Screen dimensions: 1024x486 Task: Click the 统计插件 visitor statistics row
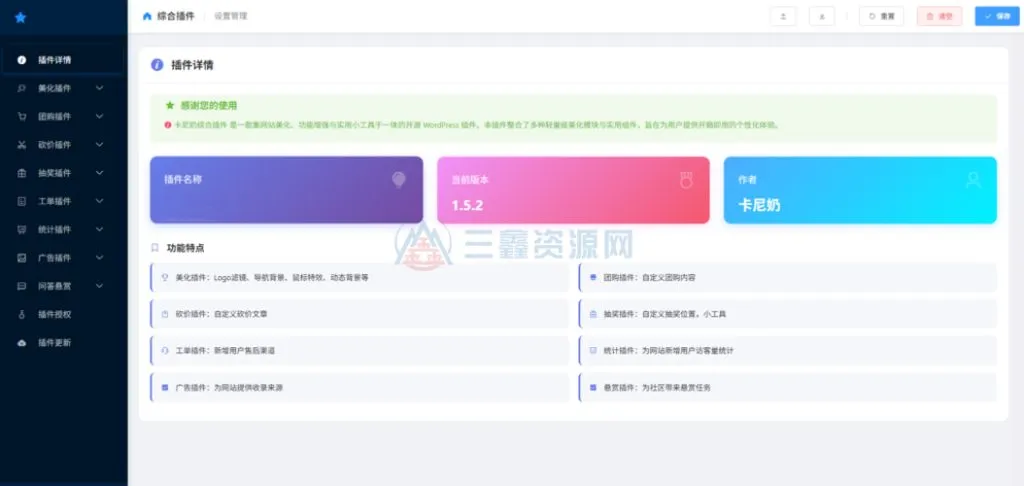788,351
